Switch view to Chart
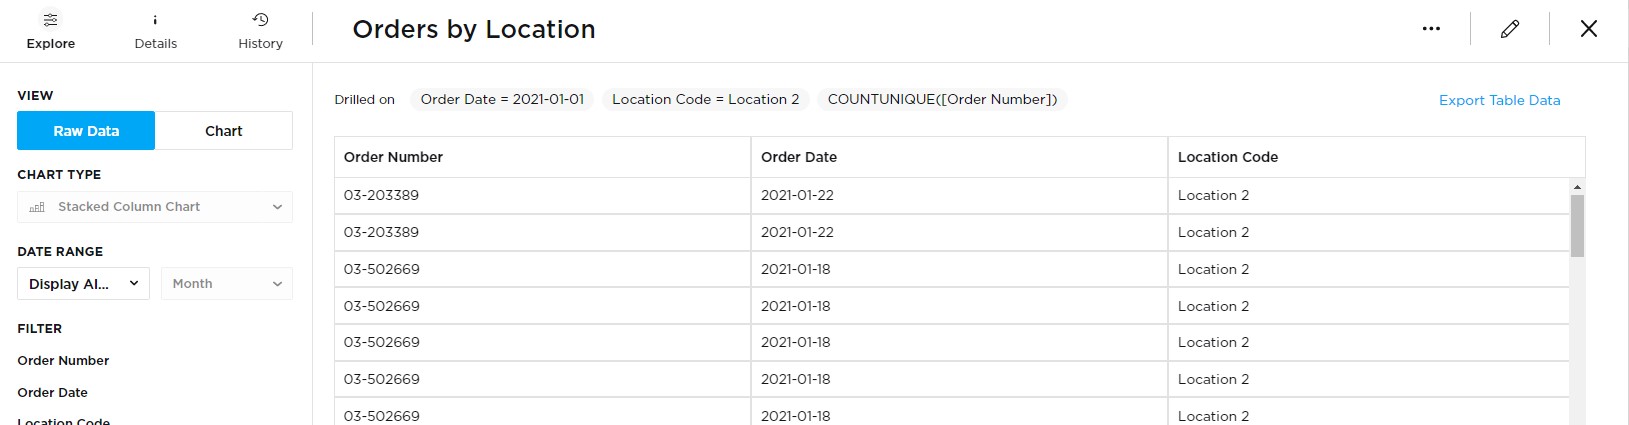The width and height of the screenshot is (1629, 425). [224, 131]
